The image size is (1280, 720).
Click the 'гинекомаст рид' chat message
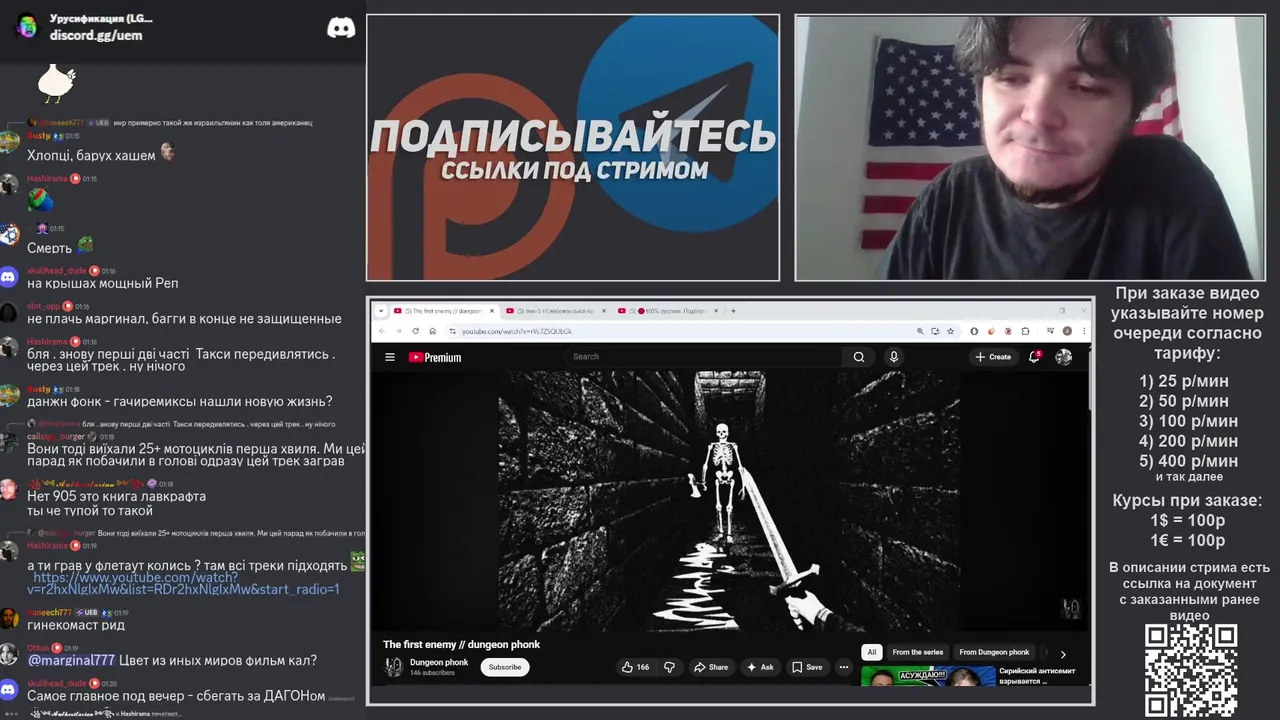(x=76, y=625)
